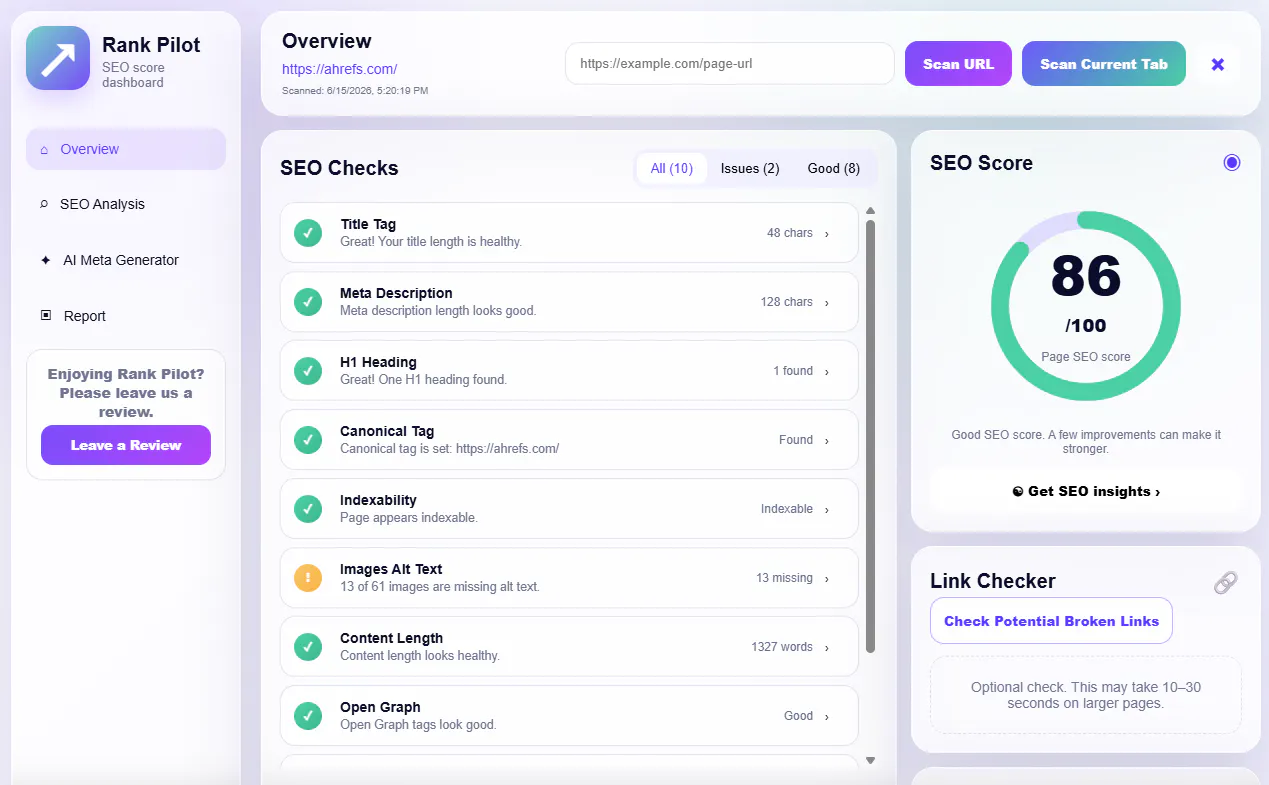The image size is (1269, 785).
Task: Click the Canonical Tag green check icon
Action: [308, 440]
